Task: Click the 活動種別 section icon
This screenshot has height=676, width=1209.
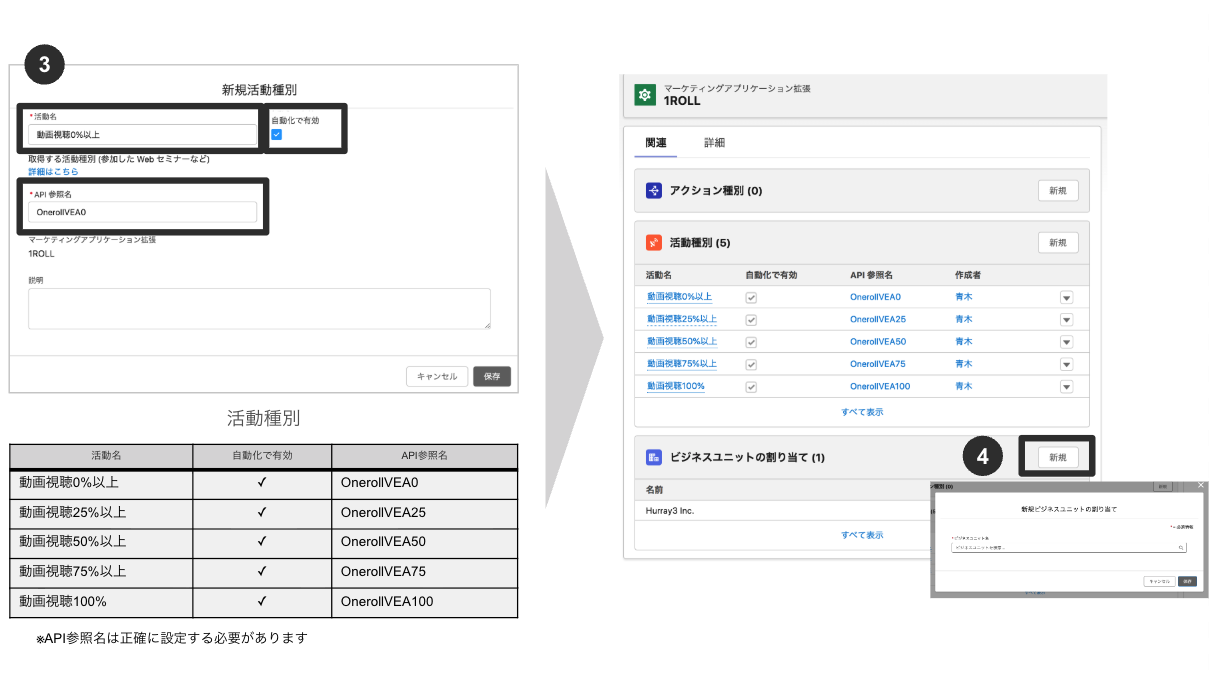Action: click(653, 242)
